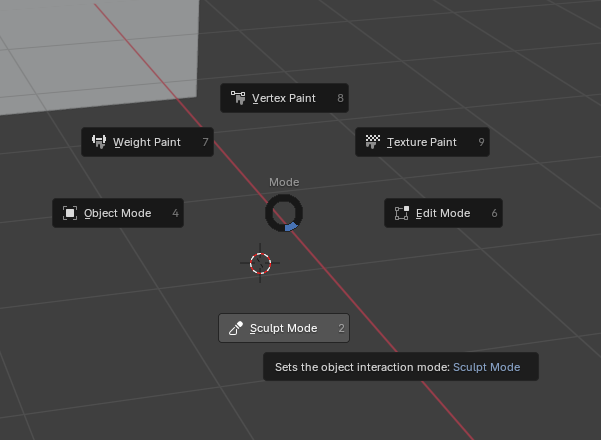Click the pie menu center ring
The image size is (601, 440).
pos(284,213)
